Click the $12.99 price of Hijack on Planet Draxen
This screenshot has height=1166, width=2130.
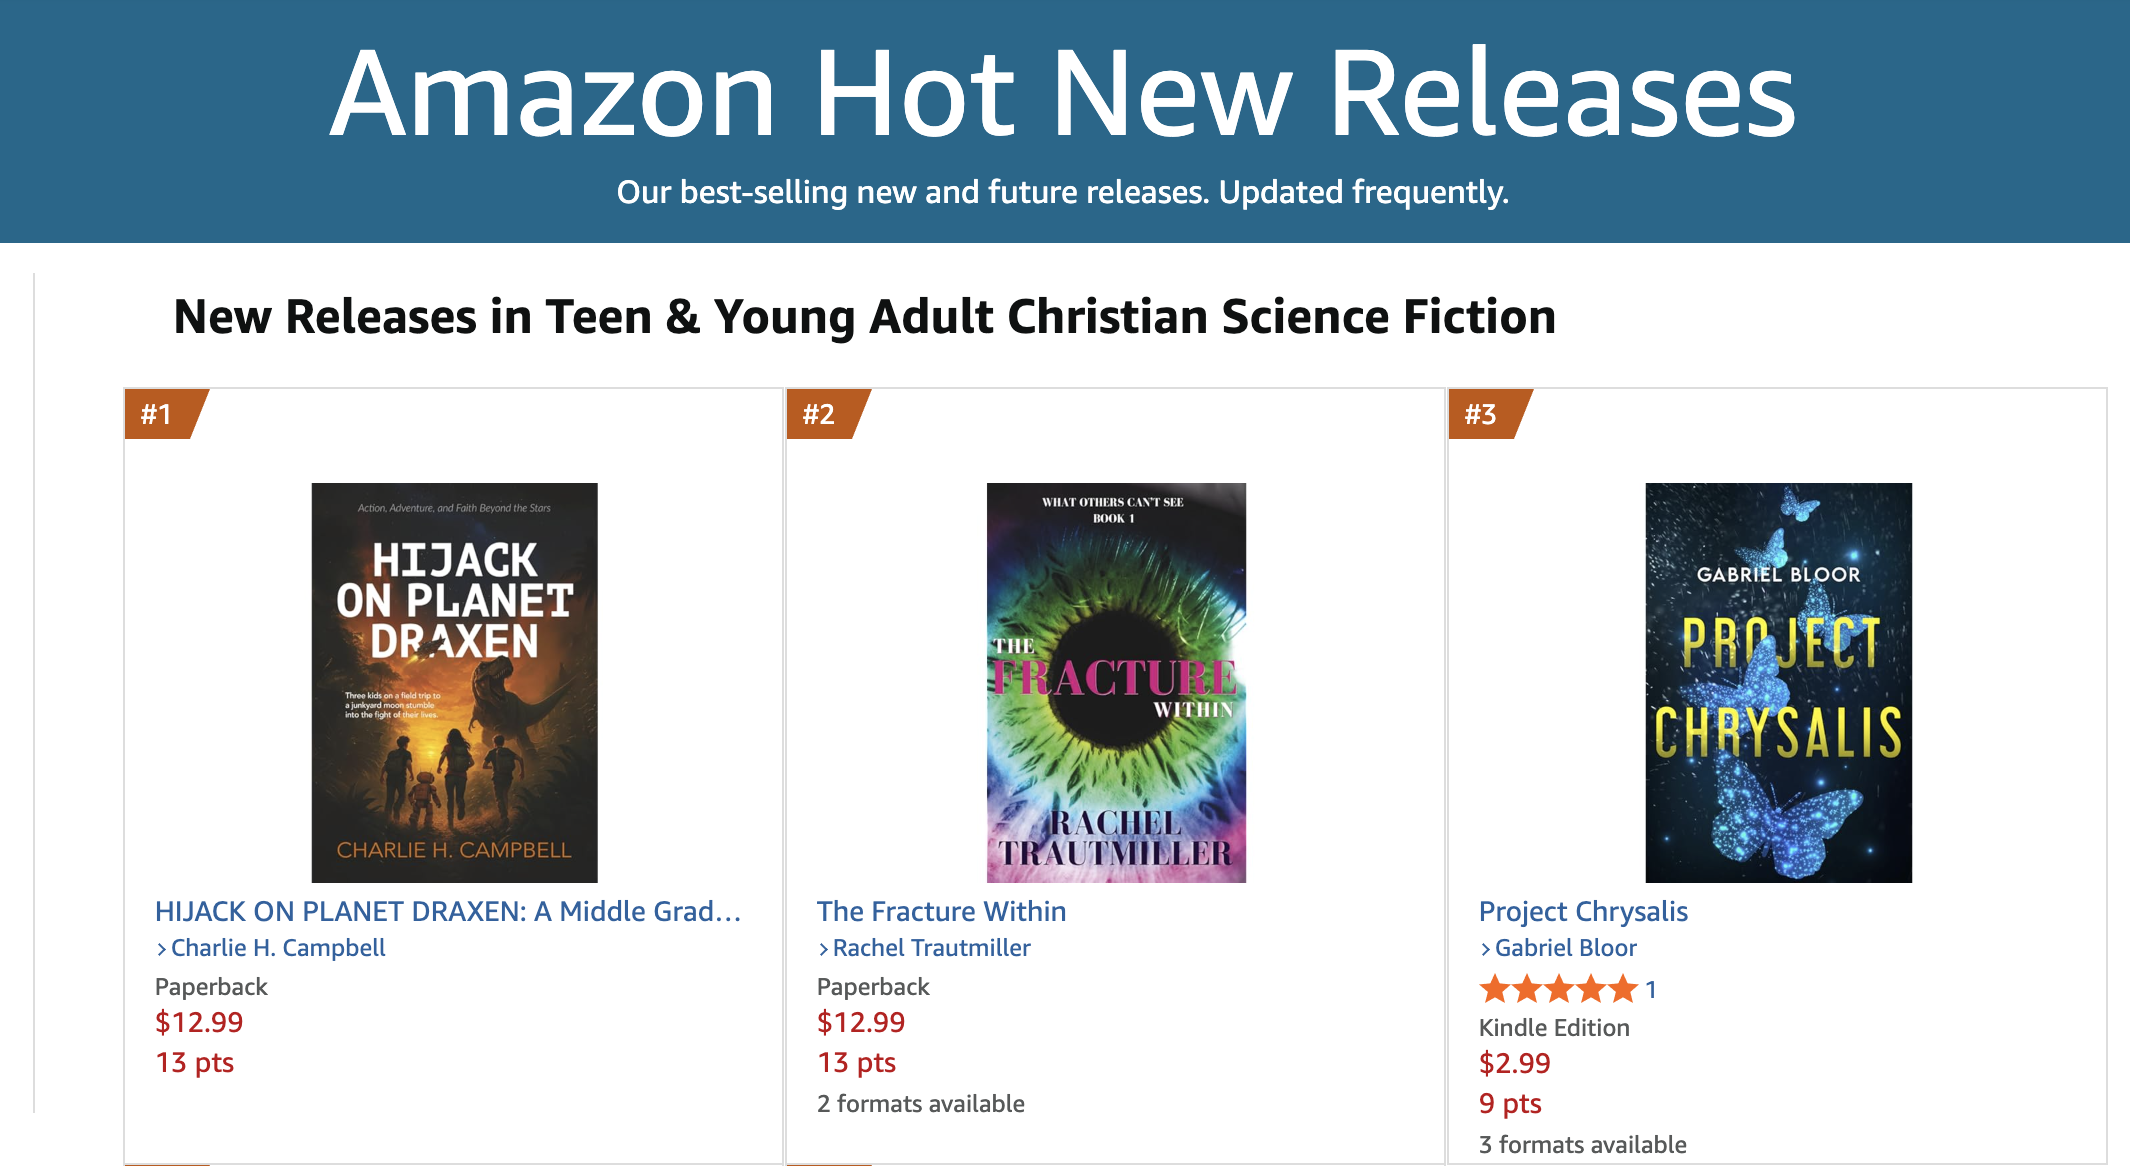click(x=199, y=1022)
